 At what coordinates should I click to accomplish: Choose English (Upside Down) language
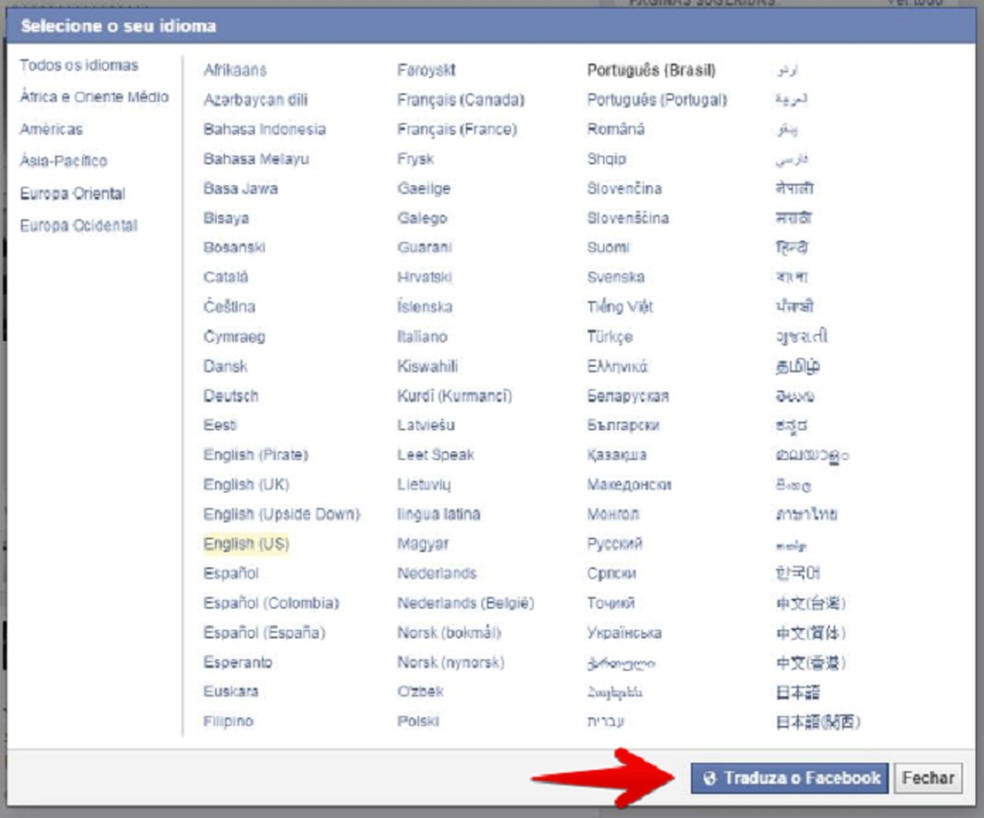[282, 514]
